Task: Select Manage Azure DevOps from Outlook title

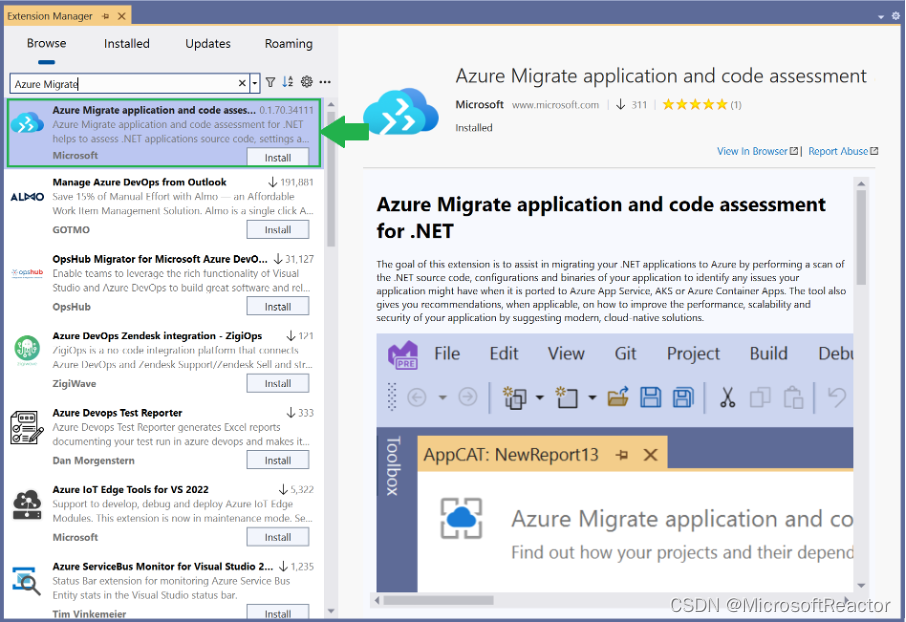Action: (x=139, y=182)
